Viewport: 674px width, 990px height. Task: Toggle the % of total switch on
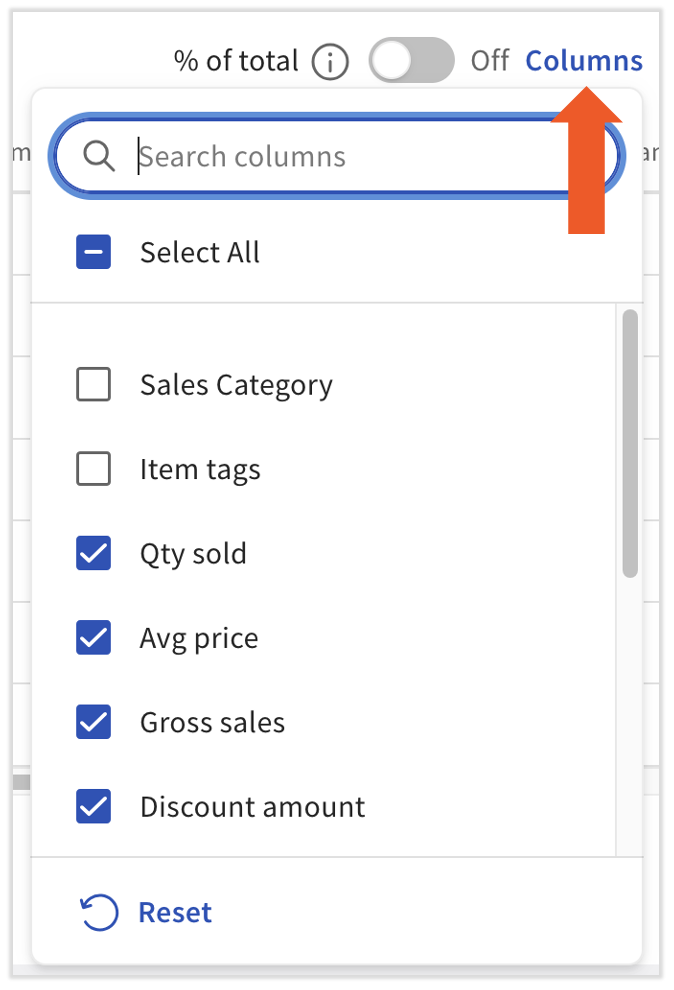[411, 61]
